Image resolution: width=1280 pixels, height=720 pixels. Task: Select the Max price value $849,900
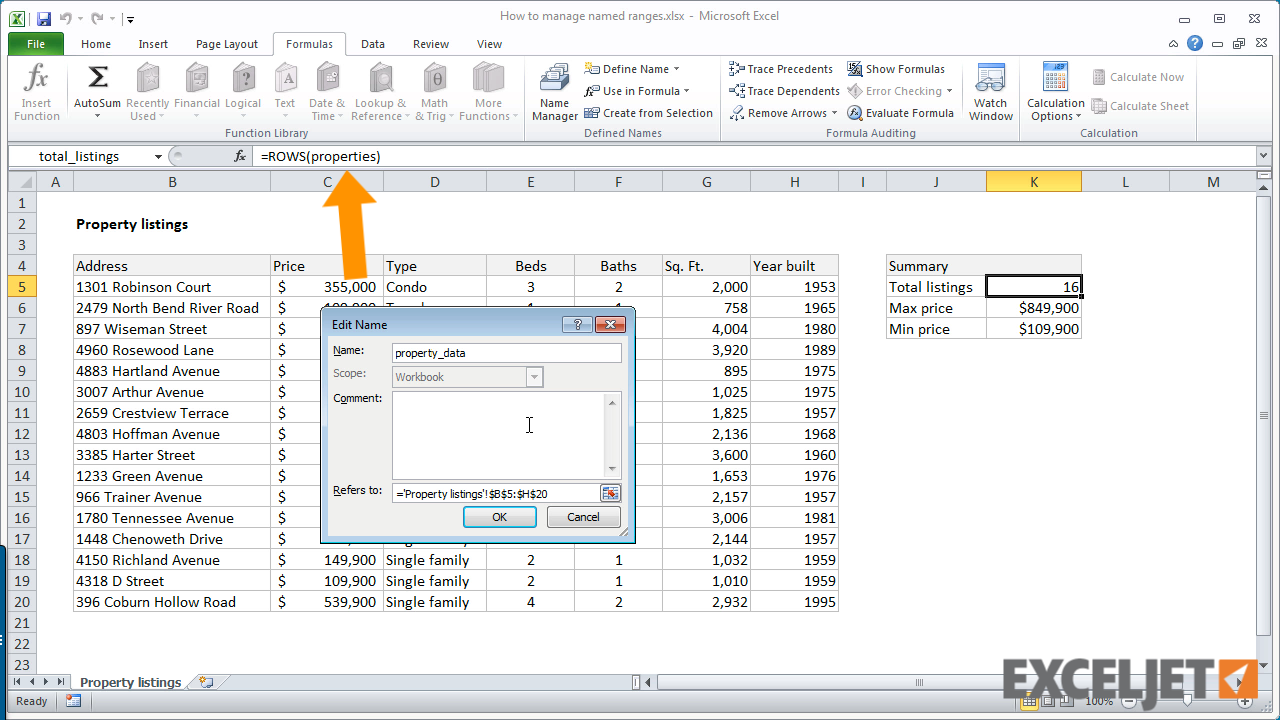(x=1034, y=308)
